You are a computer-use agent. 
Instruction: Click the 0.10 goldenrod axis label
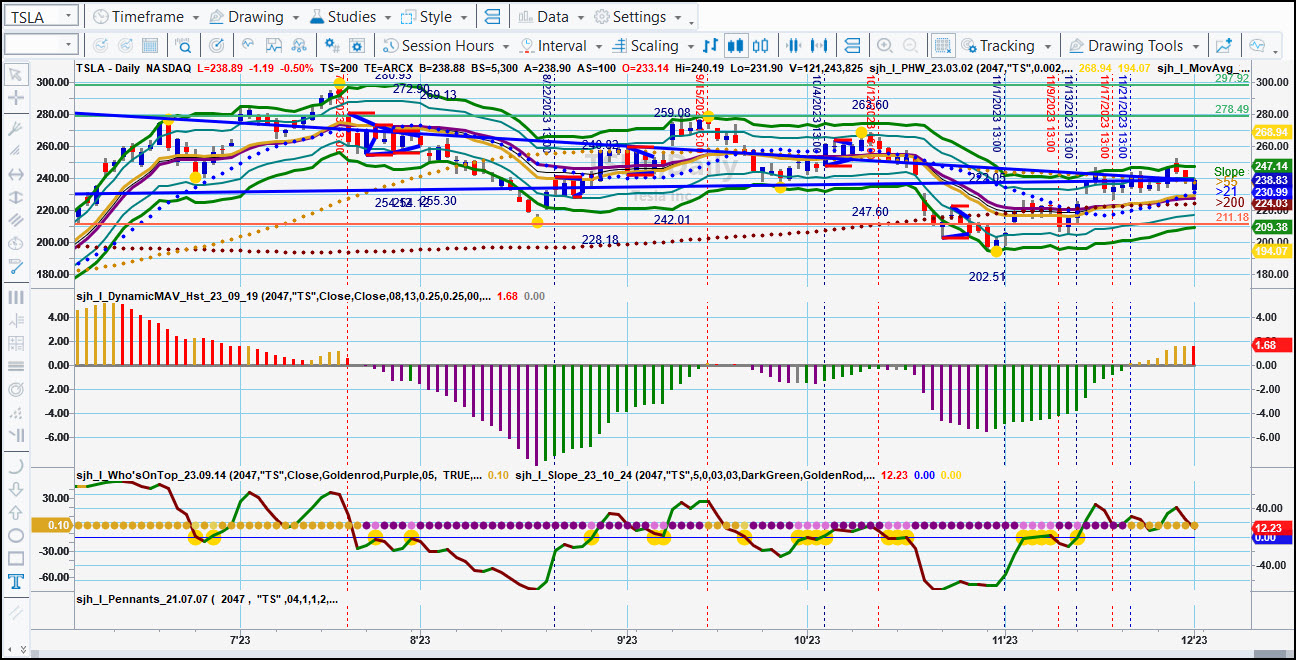50,525
